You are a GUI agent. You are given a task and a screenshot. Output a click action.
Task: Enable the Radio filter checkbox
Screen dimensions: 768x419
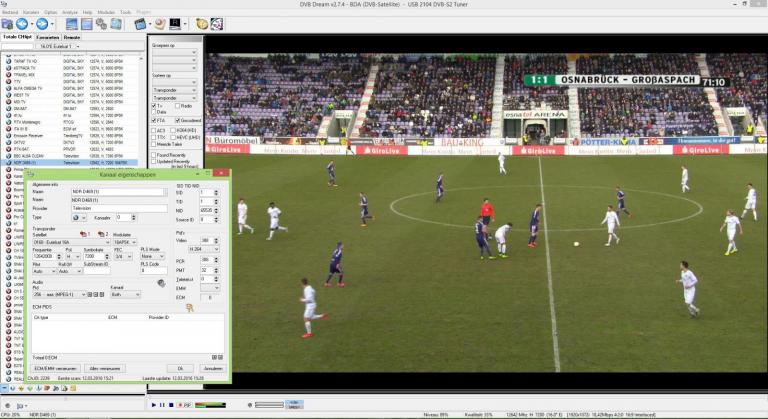click(179, 104)
